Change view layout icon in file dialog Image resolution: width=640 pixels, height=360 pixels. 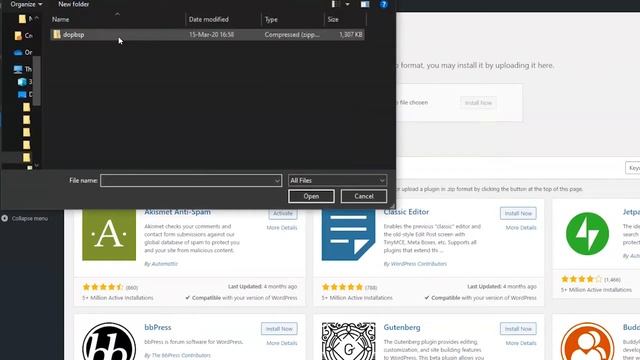[336, 4]
